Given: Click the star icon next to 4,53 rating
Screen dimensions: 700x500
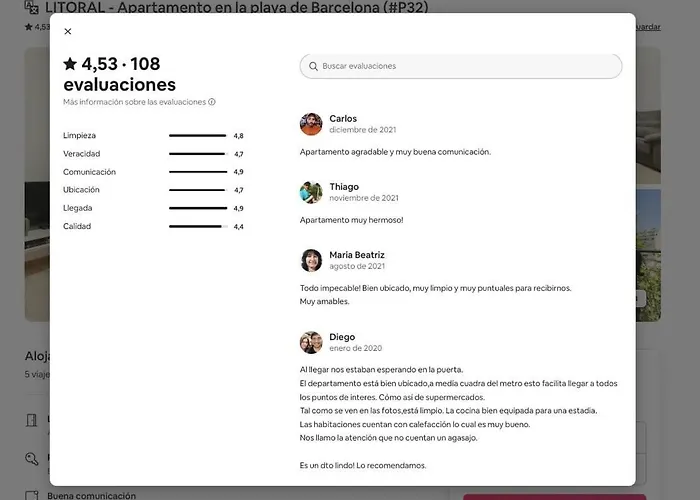Looking at the screenshot, I should [x=70, y=64].
